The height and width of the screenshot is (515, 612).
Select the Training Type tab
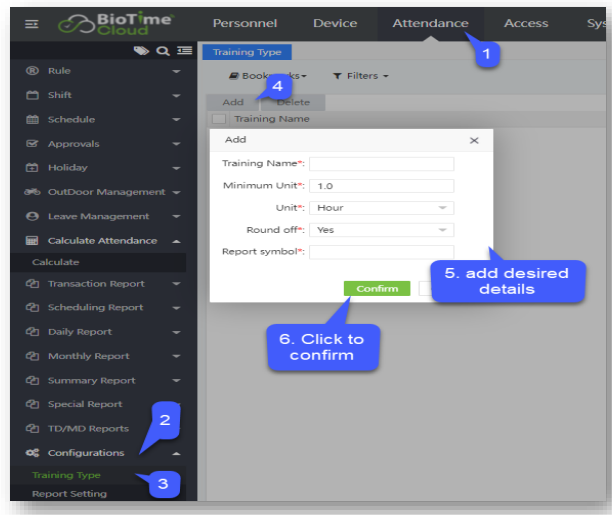(246, 52)
